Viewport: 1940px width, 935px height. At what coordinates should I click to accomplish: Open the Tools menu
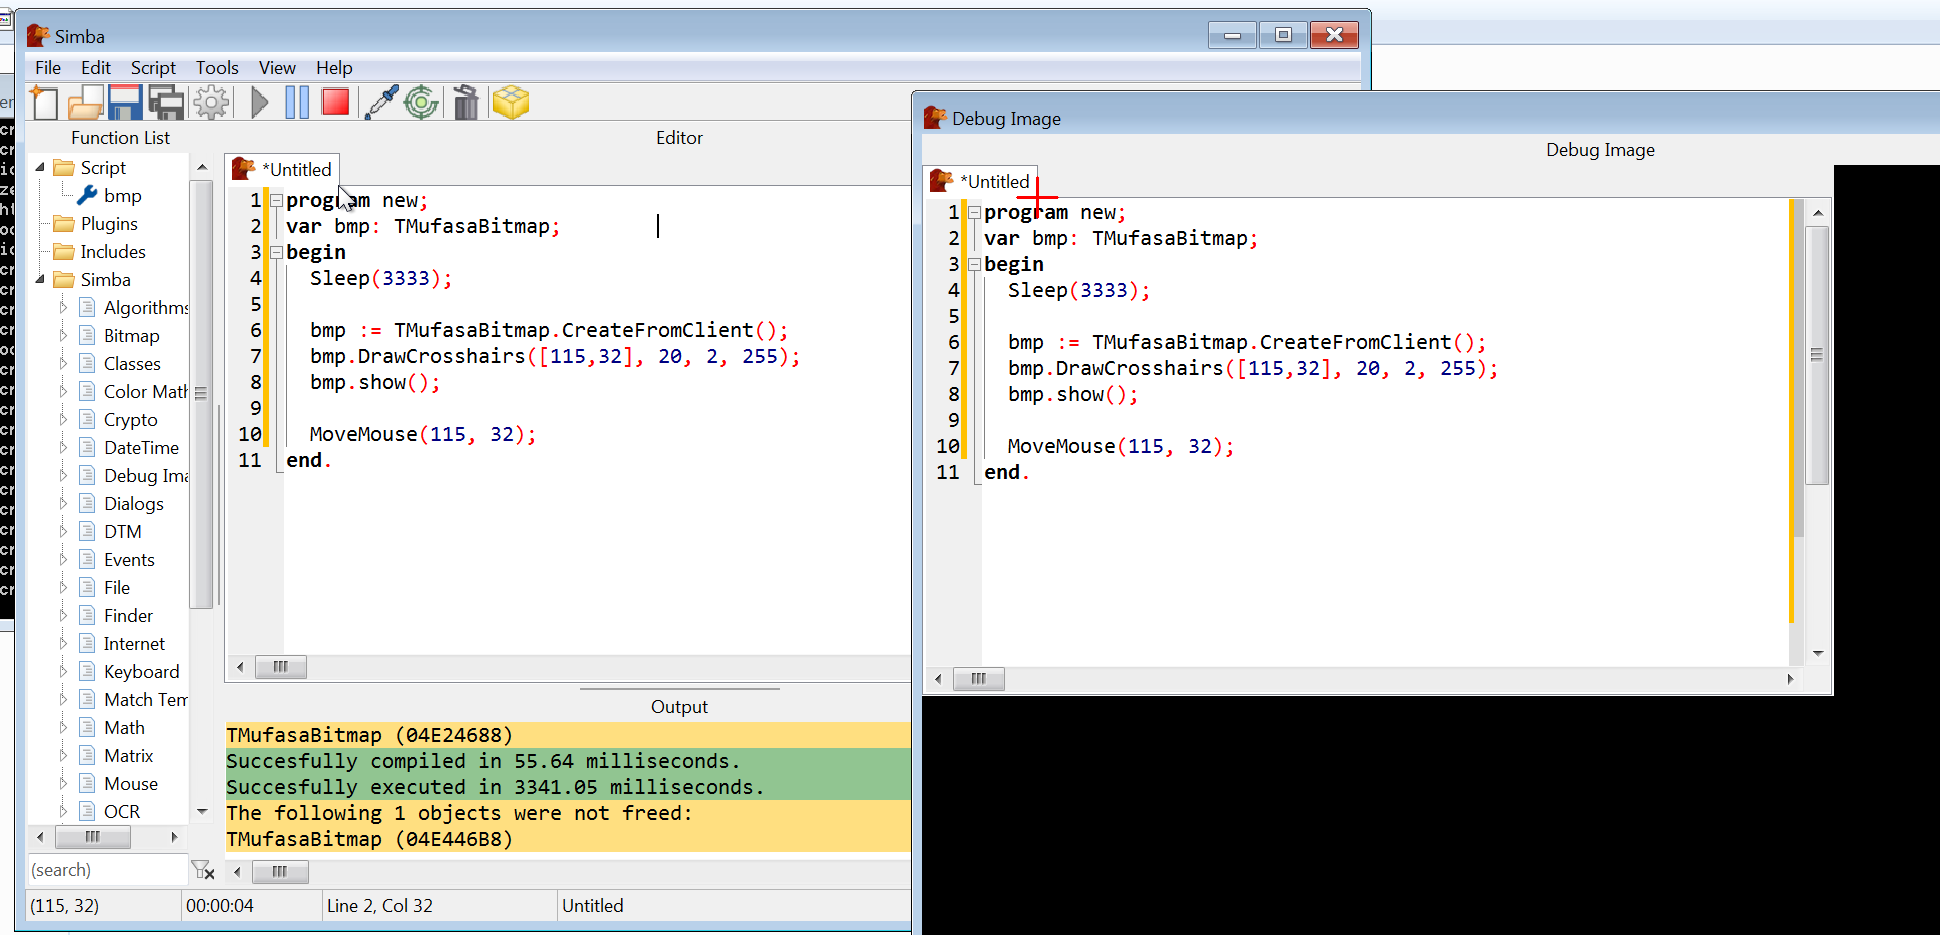216,67
